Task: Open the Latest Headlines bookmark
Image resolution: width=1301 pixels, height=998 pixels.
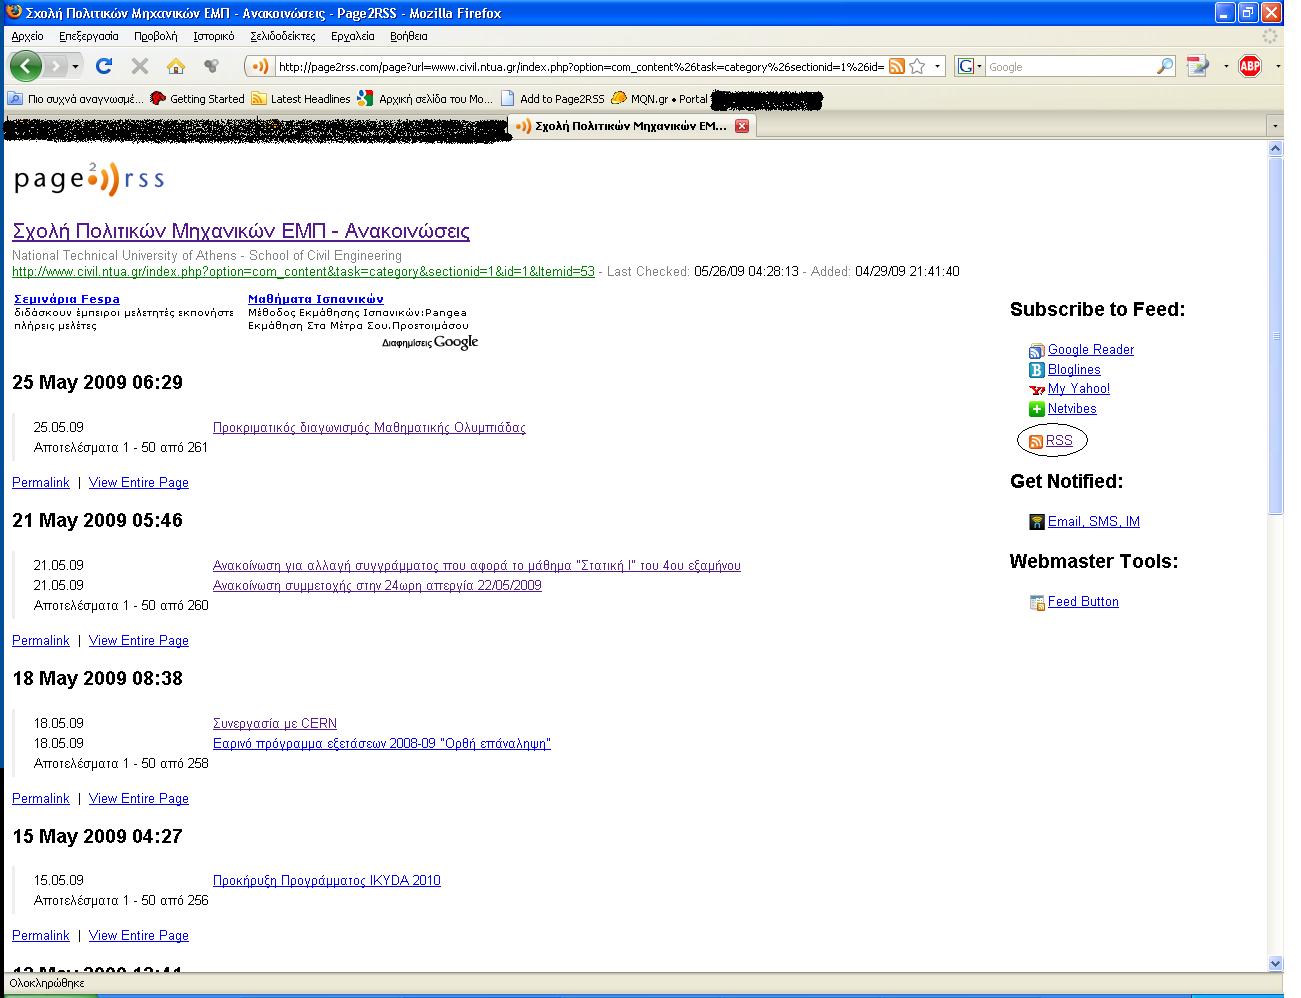Action: [310, 99]
